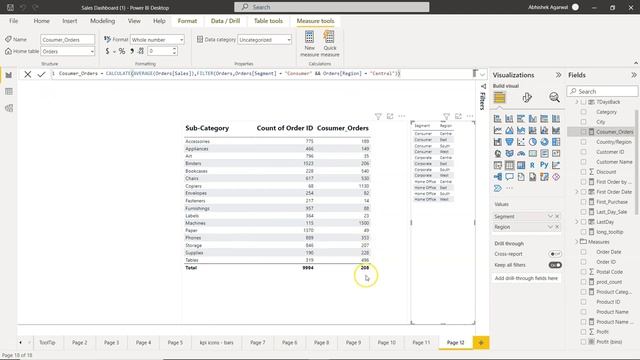
Task: Collapse the Fields pane
Action: point(633,75)
